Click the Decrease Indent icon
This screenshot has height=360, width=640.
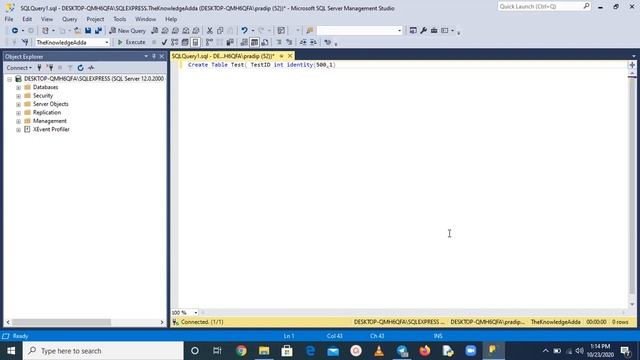point(303,42)
